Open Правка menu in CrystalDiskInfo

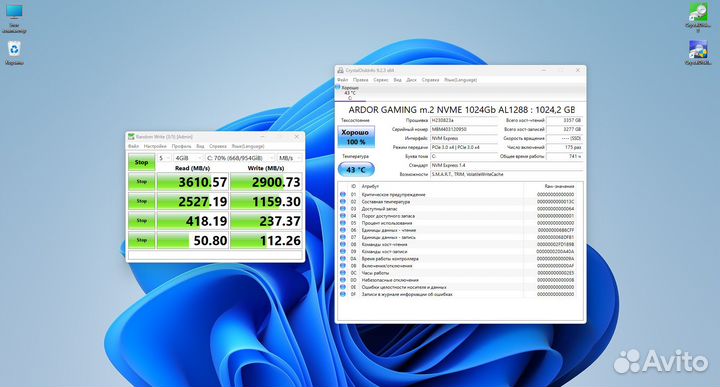[360, 80]
